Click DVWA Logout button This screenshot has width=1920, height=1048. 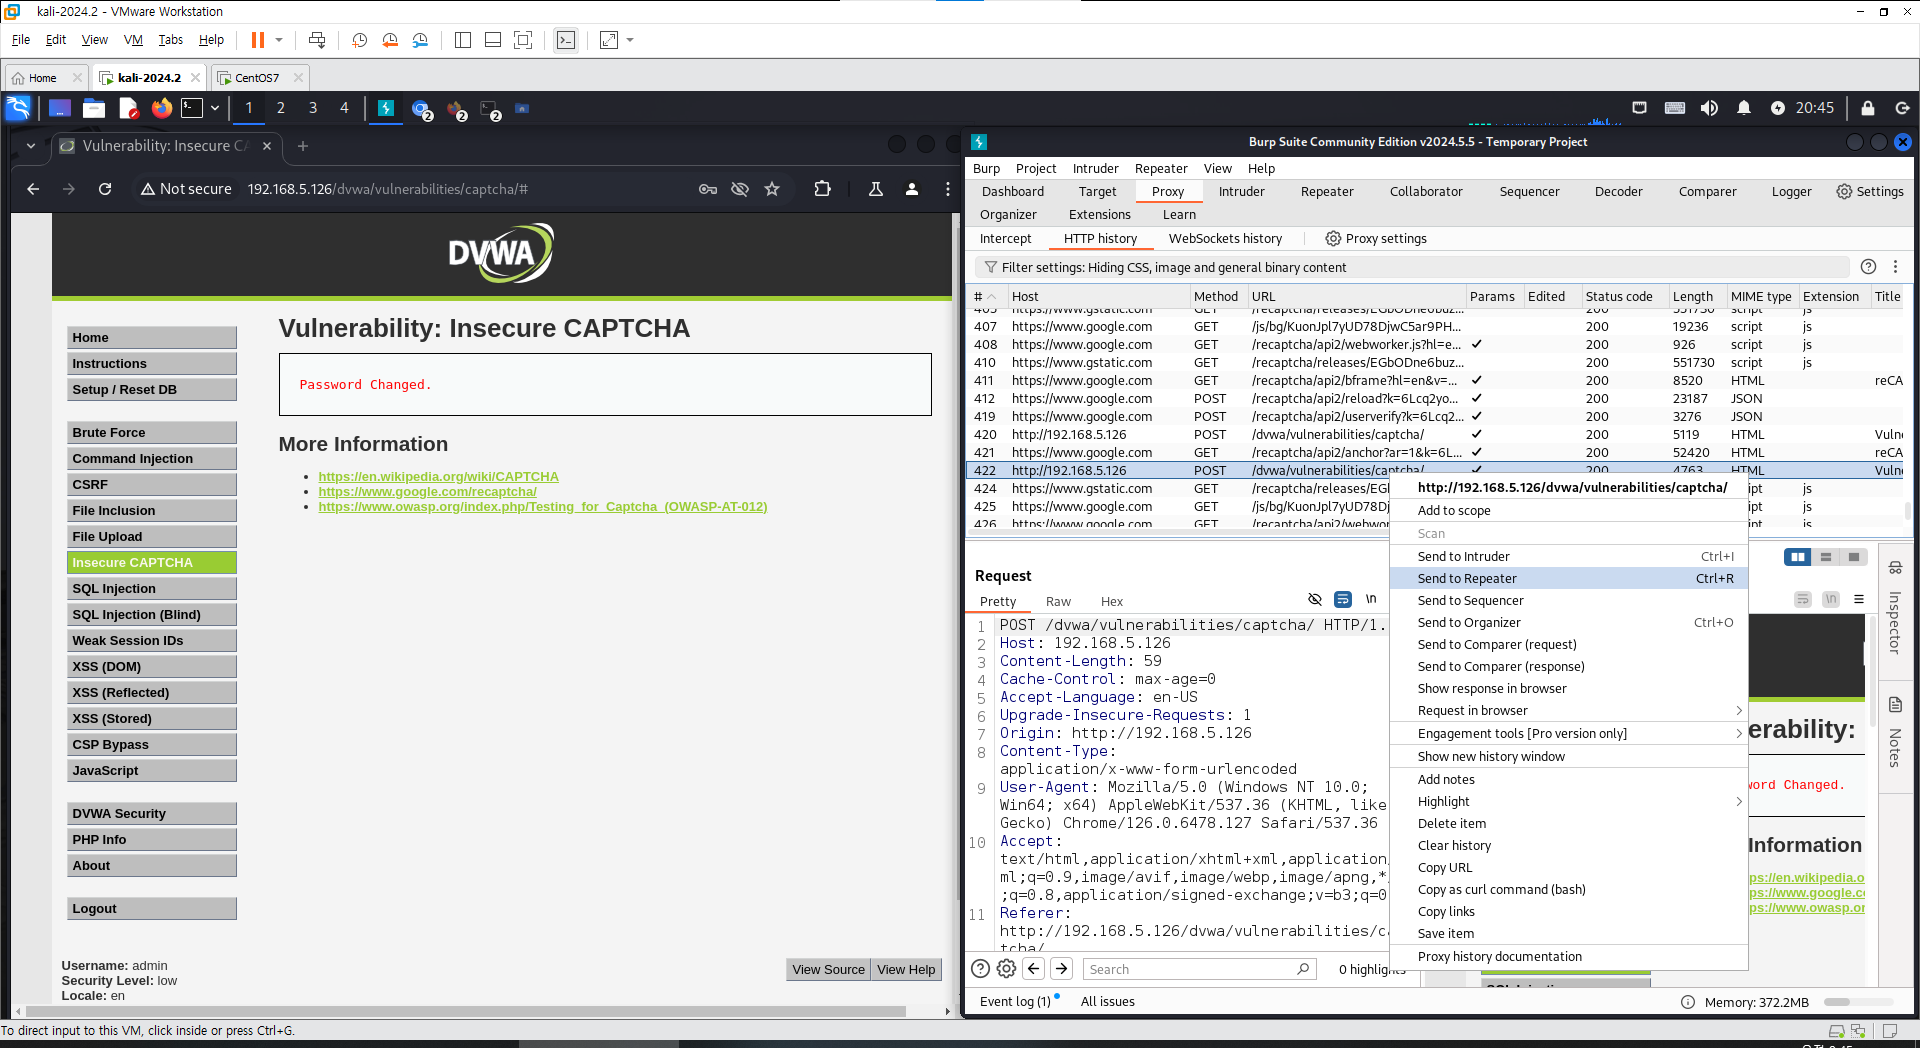(152, 909)
